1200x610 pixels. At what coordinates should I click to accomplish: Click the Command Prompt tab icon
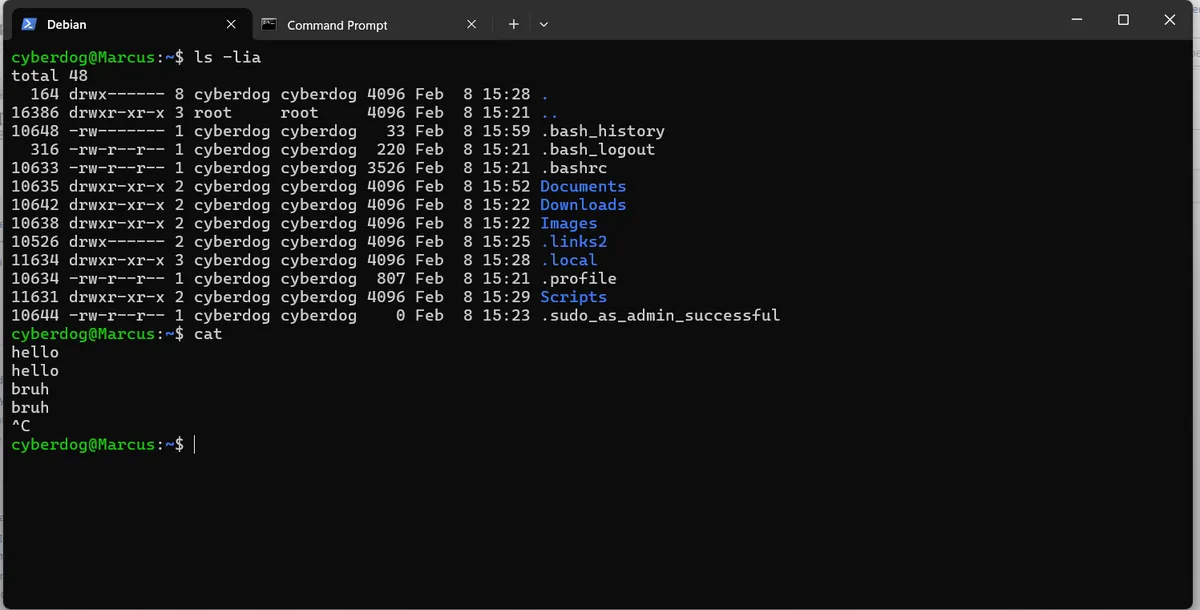coord(268,24)
